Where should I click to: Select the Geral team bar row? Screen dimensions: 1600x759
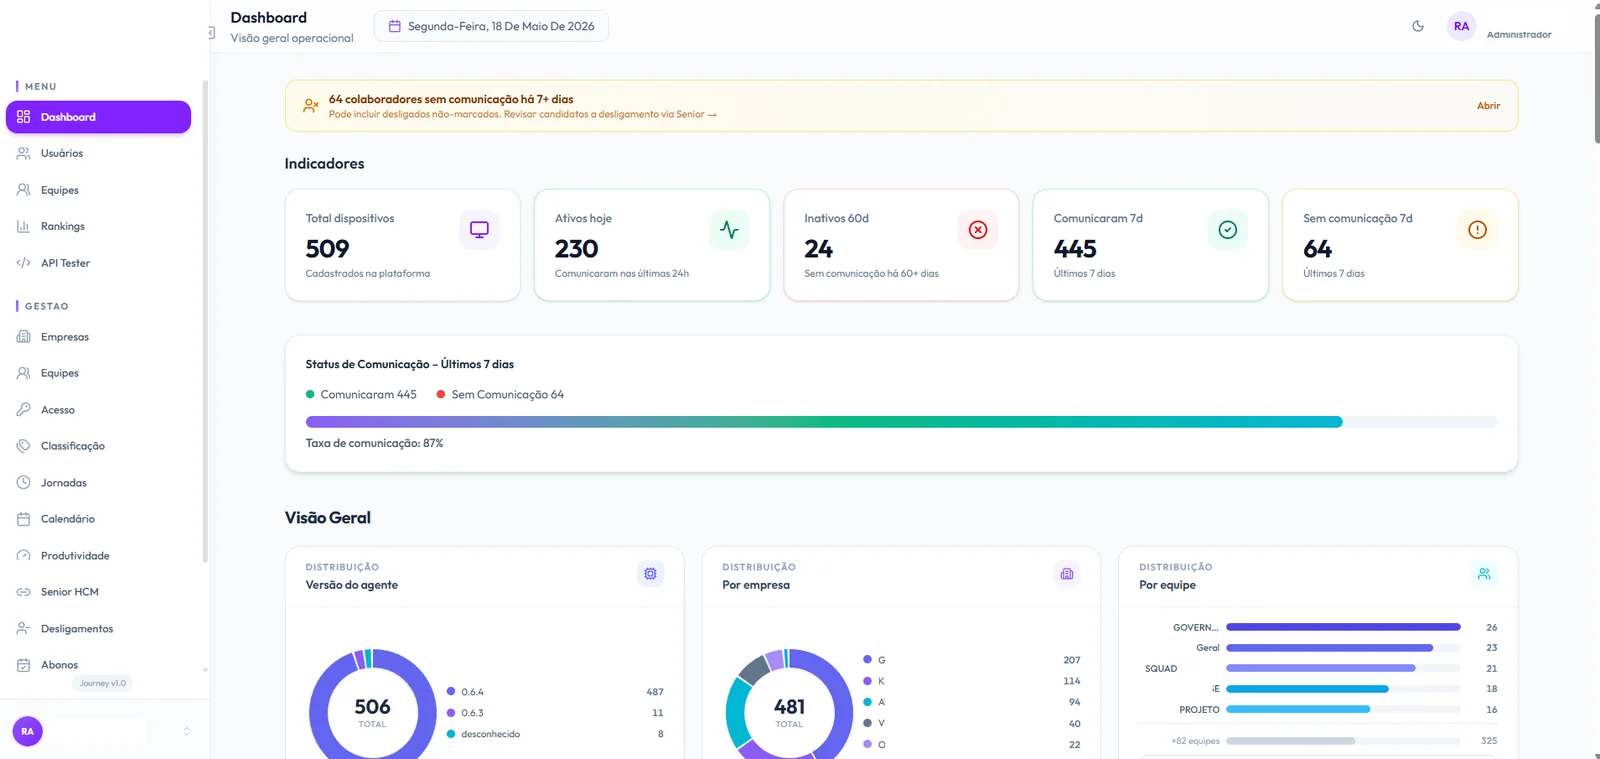[x=1318, y=648]
